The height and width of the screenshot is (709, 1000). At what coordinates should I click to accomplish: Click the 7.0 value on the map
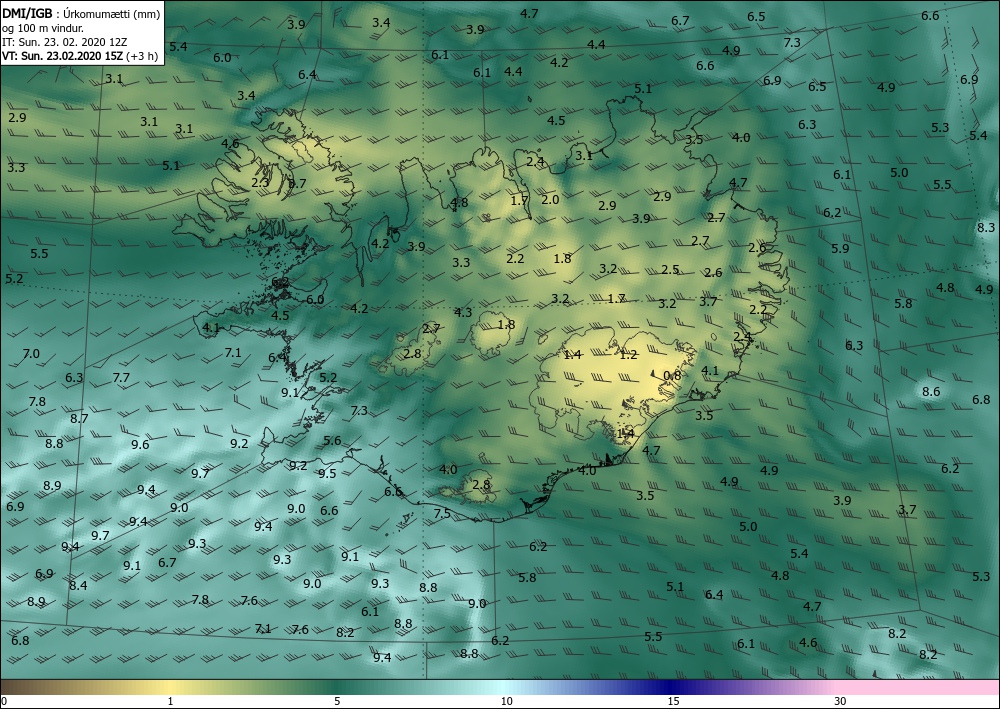31,353
